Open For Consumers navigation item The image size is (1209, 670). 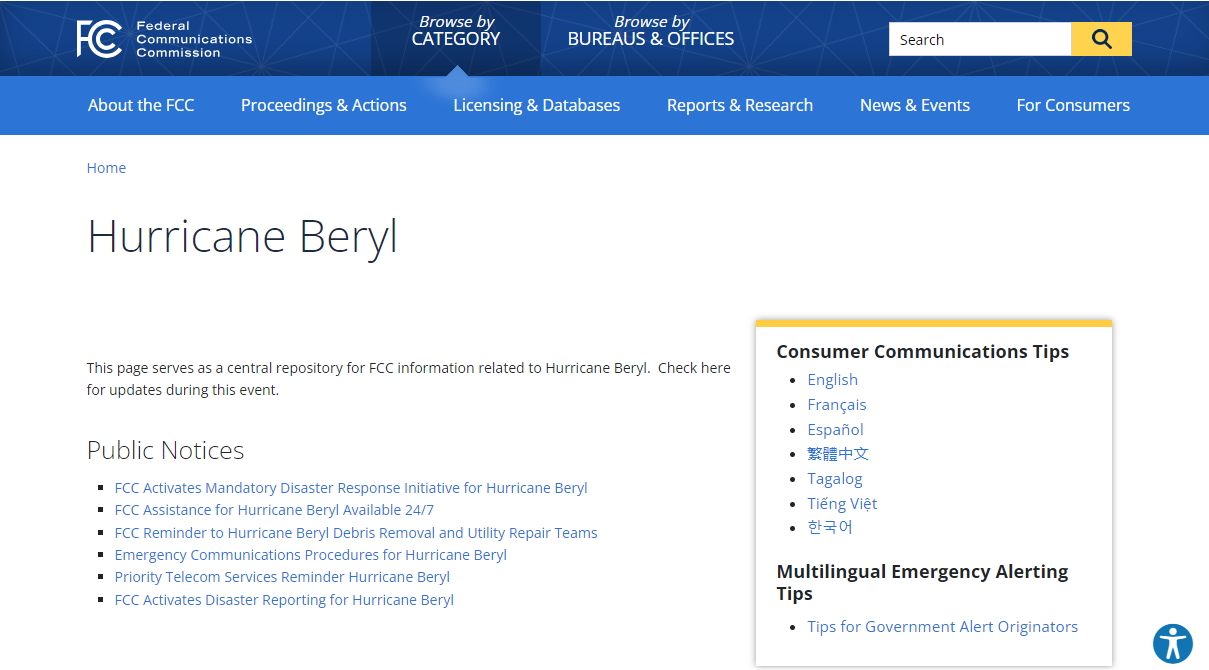point(1073,105)
